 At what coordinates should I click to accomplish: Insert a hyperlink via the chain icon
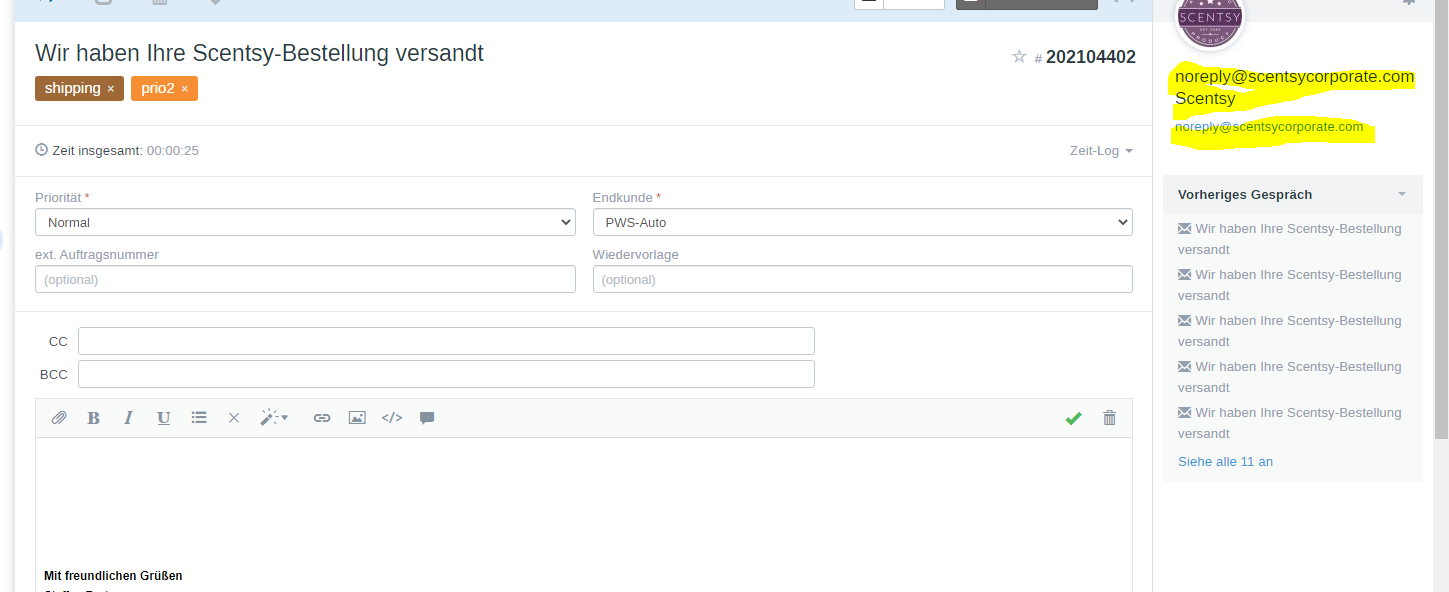(322, 418)
